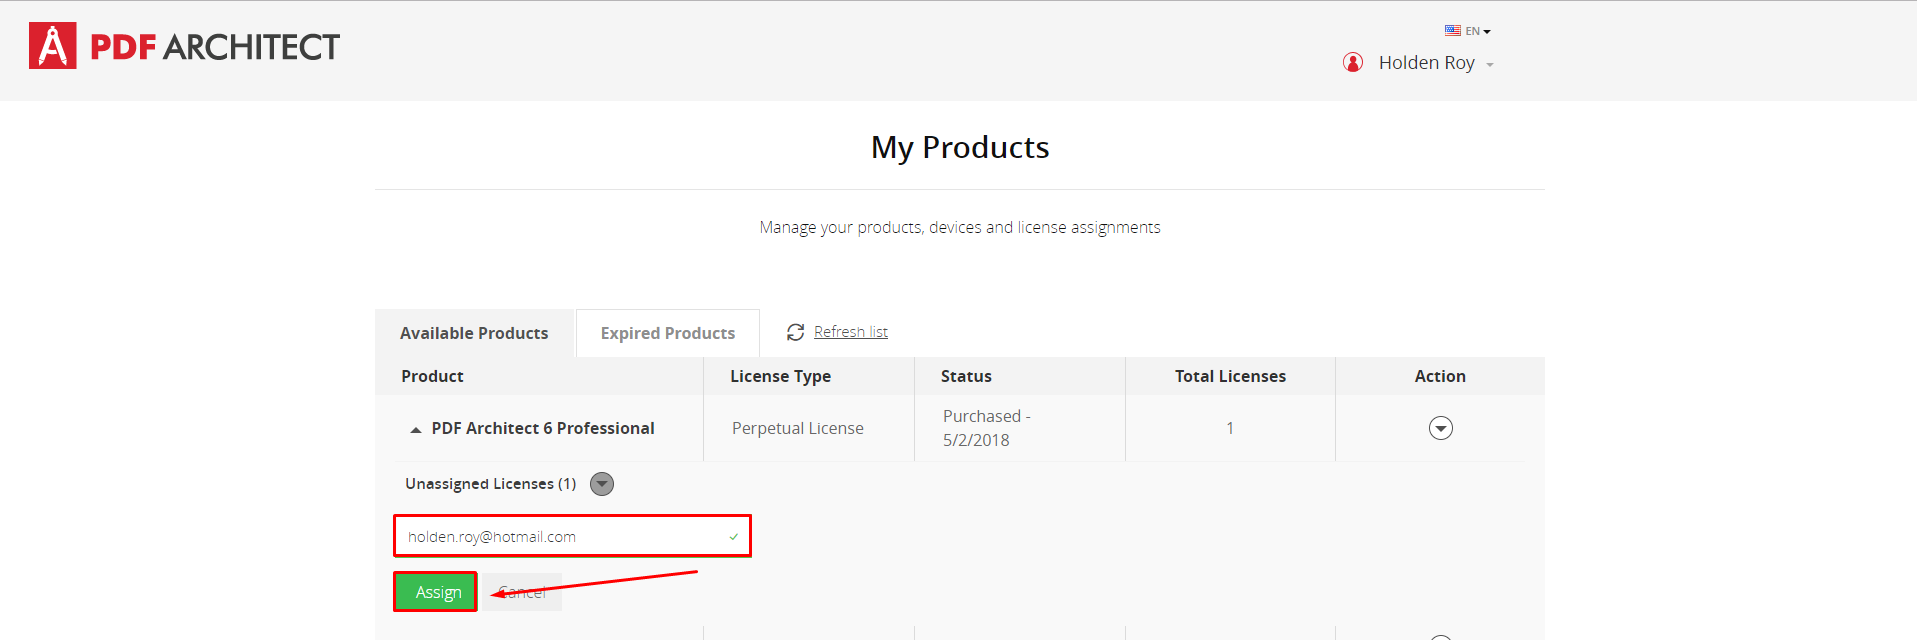
Task: Click the Unassigned Licenses (1) label
Action: pos(490,484)
